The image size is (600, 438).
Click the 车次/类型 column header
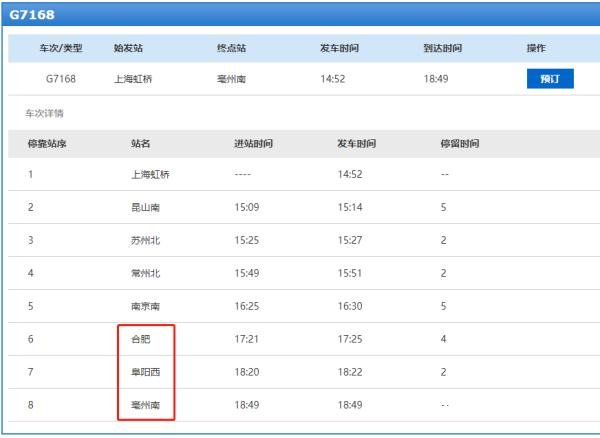point(60,48)
